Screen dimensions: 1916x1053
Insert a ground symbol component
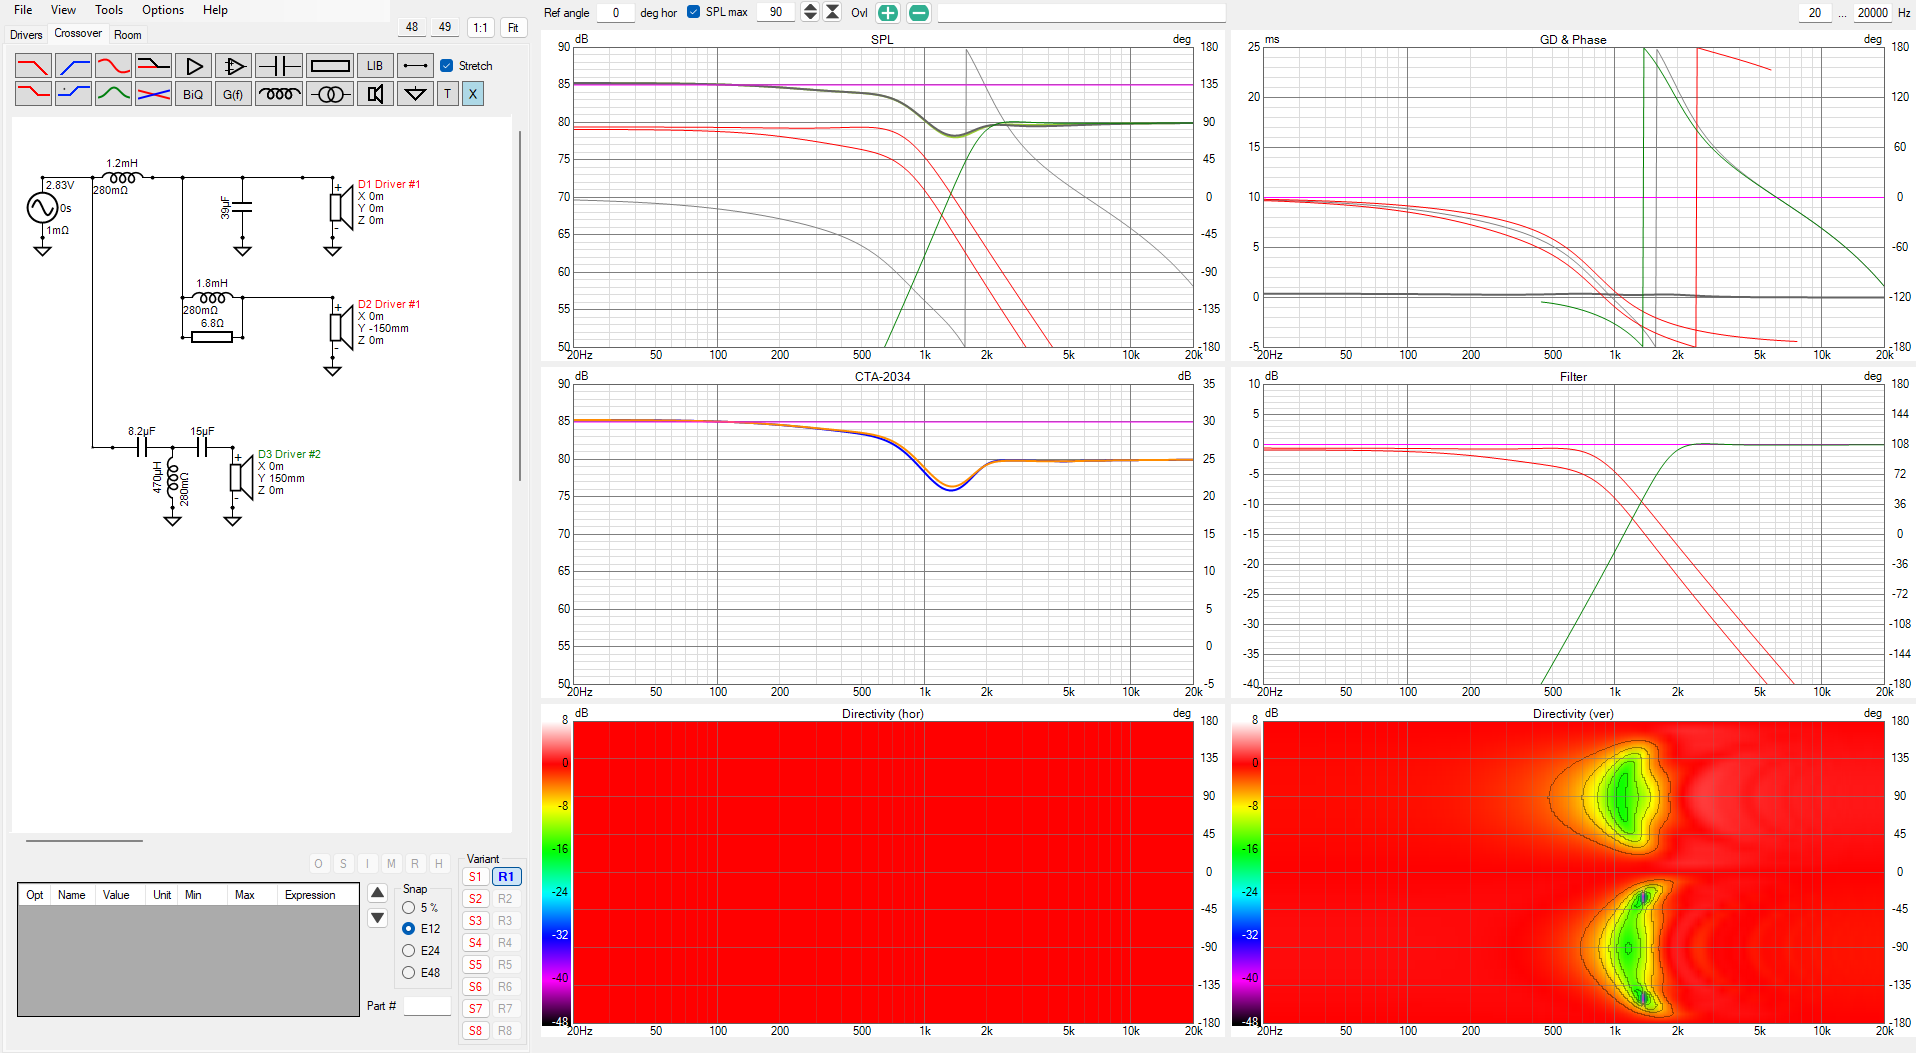[x=414, y=94]
